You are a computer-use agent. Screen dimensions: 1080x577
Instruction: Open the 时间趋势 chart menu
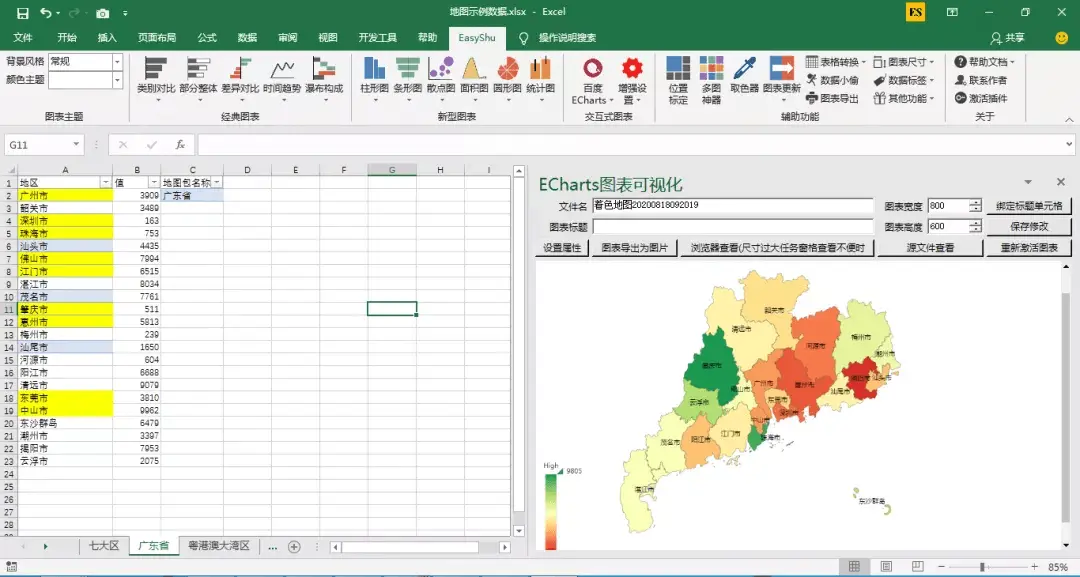(x=282, y=76)
